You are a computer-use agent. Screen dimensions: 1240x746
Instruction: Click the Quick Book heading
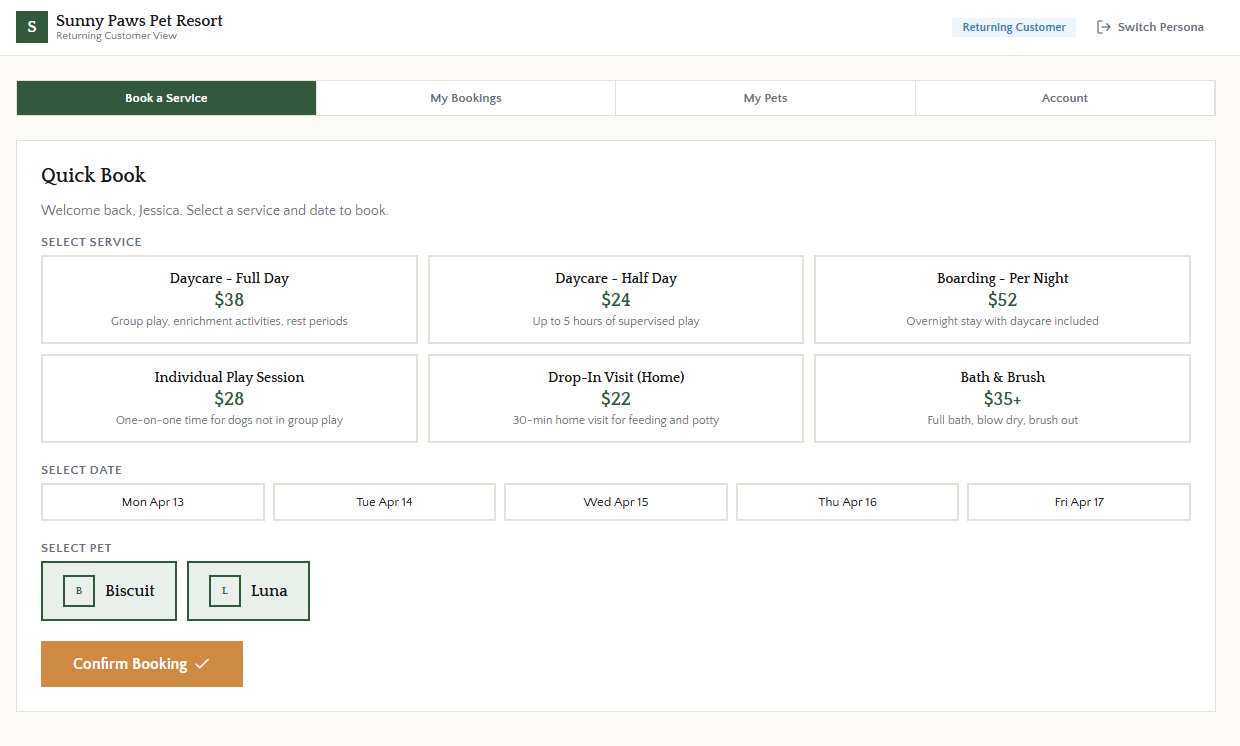(93, 176)
